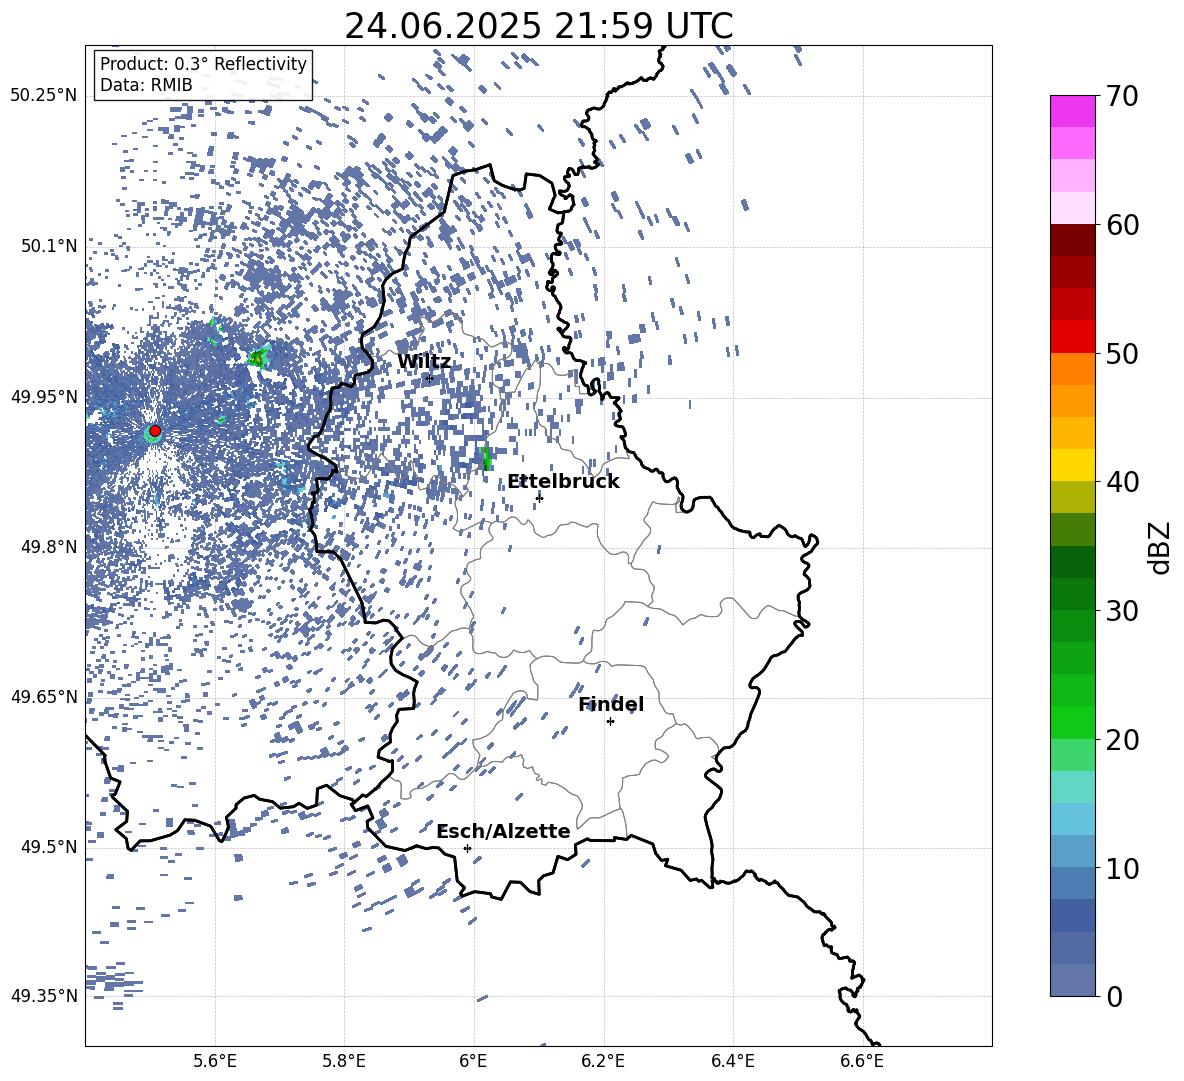The height and width of the screenshot is (1081, 1184).
Task: Click the 'Data: RMIB' text
Action: pyautogui.click(x=146, y=85)
